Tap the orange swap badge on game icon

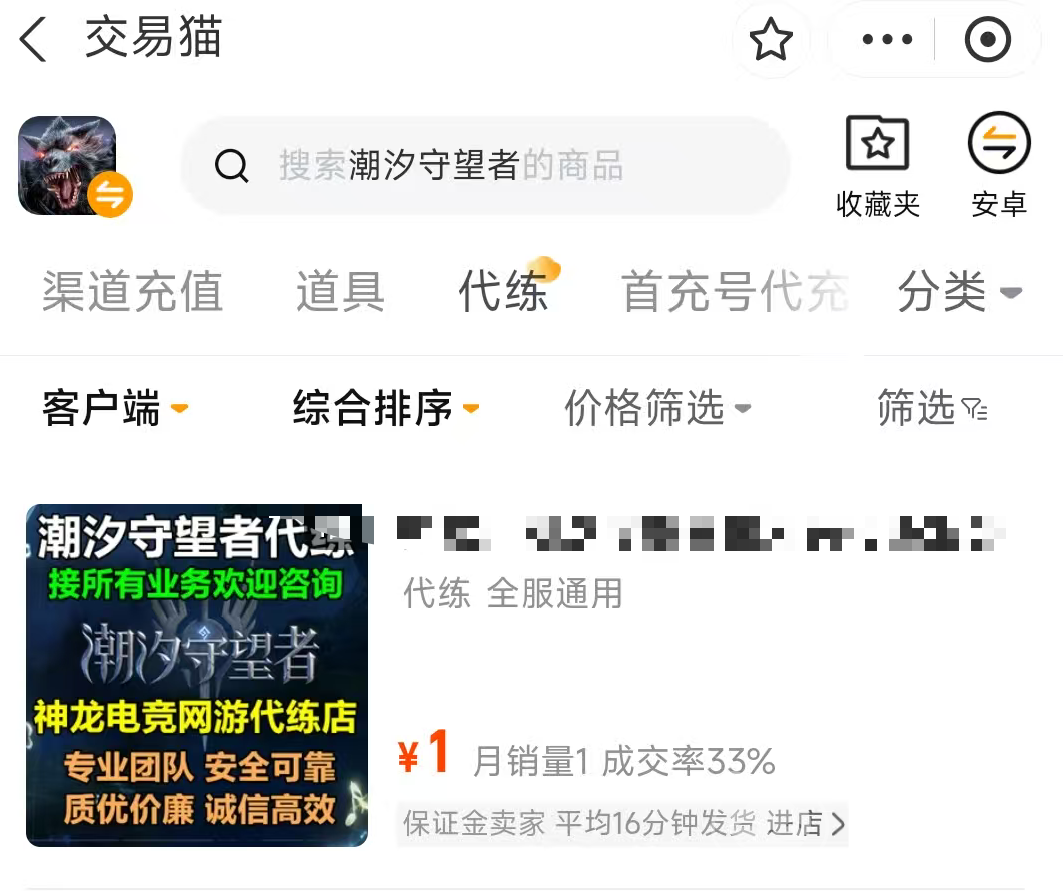[x=110, y=195]
